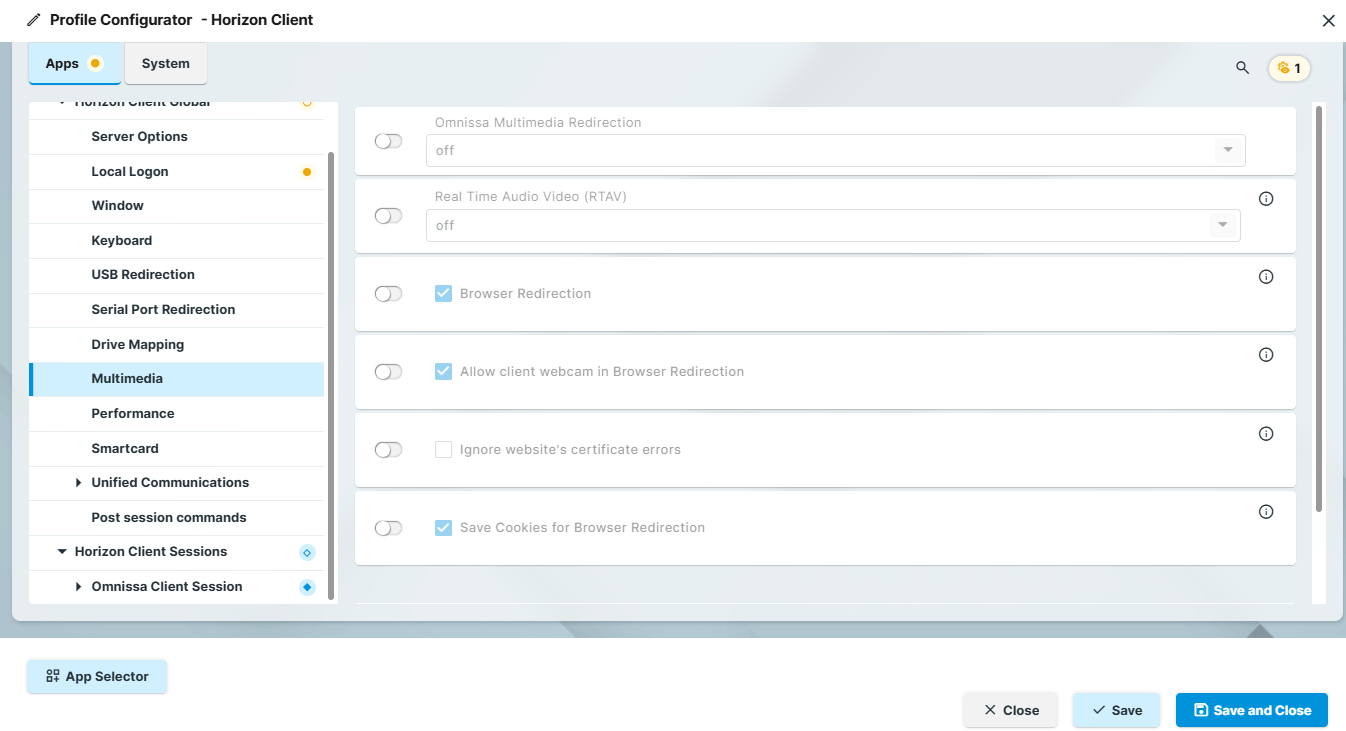
Task: Click info icon for Save Cookies setting
Action: (1266, 511)
